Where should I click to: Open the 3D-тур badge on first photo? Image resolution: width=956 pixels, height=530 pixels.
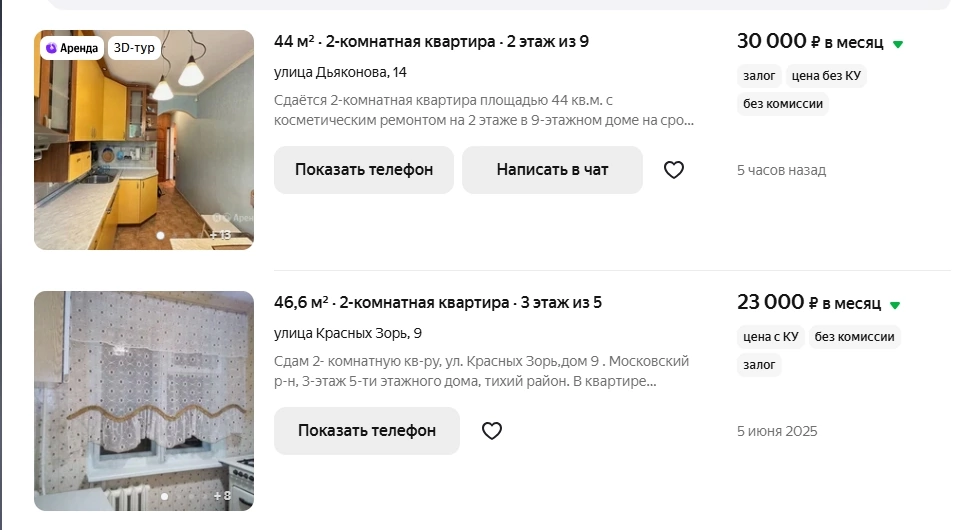click(x=134, y=48)
